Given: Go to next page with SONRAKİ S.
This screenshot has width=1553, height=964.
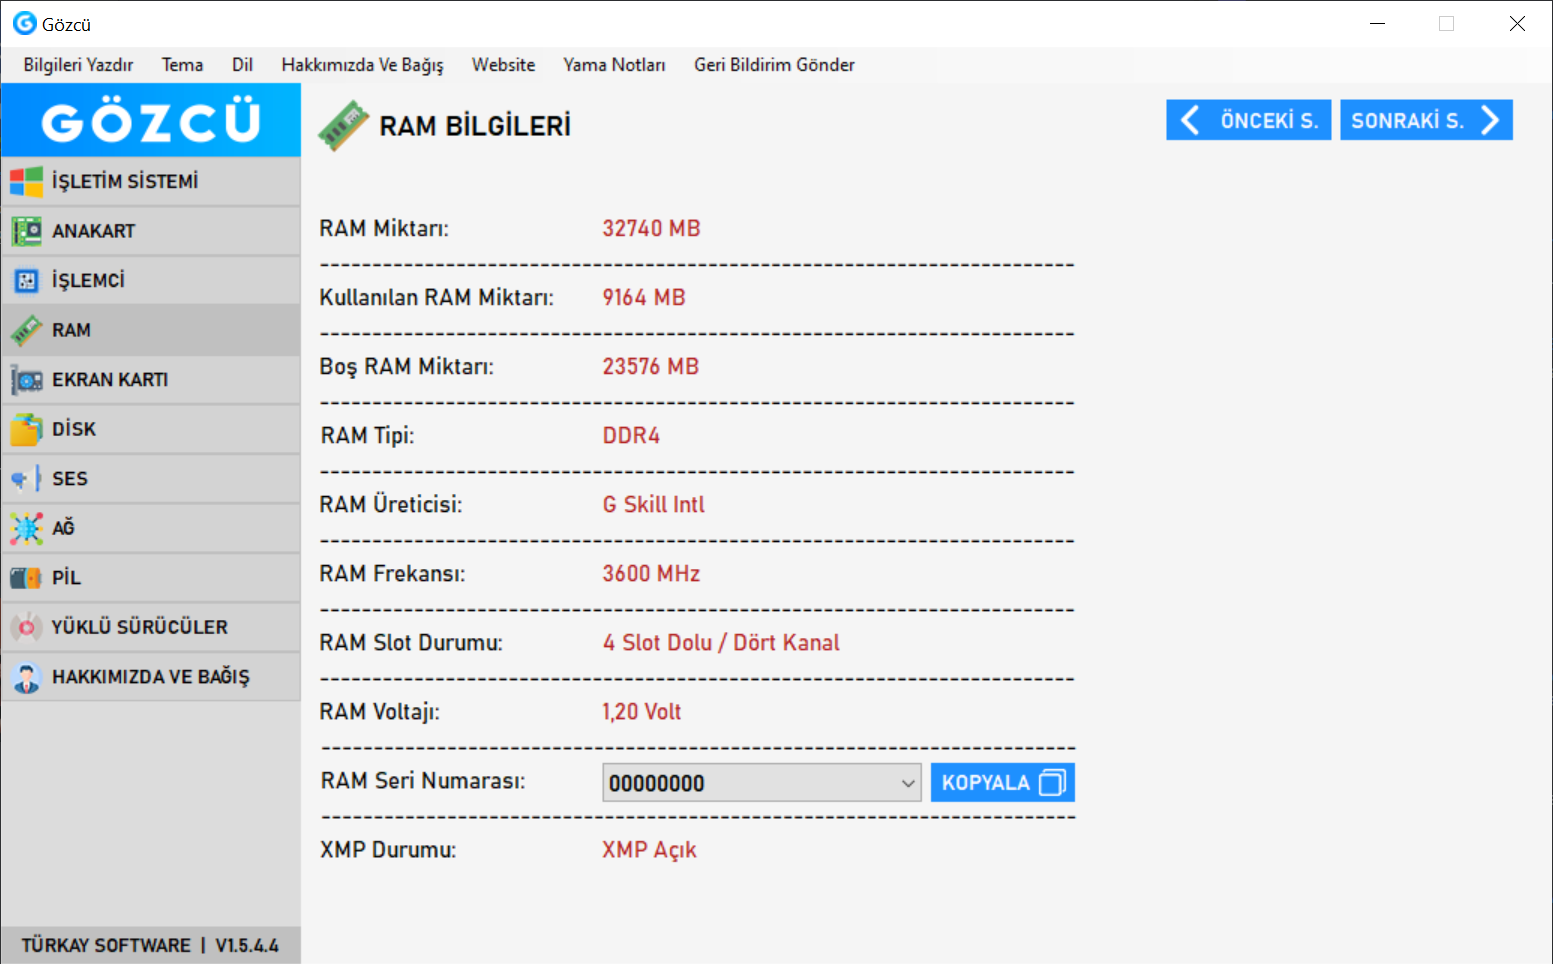Looking at the screenshot, I should point(1425,121).
